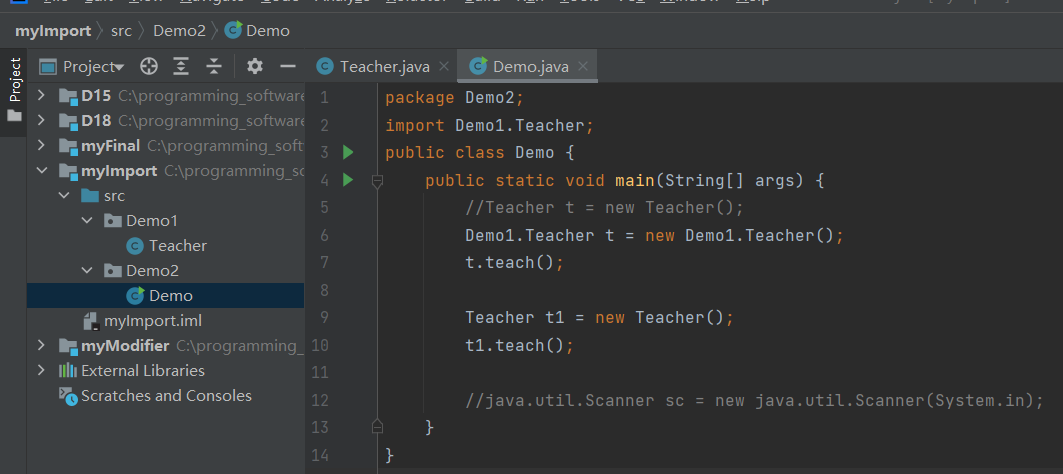Click commented Scanner code on line 12
This screenshot has height=474, width=1063.
coord(754,400)
